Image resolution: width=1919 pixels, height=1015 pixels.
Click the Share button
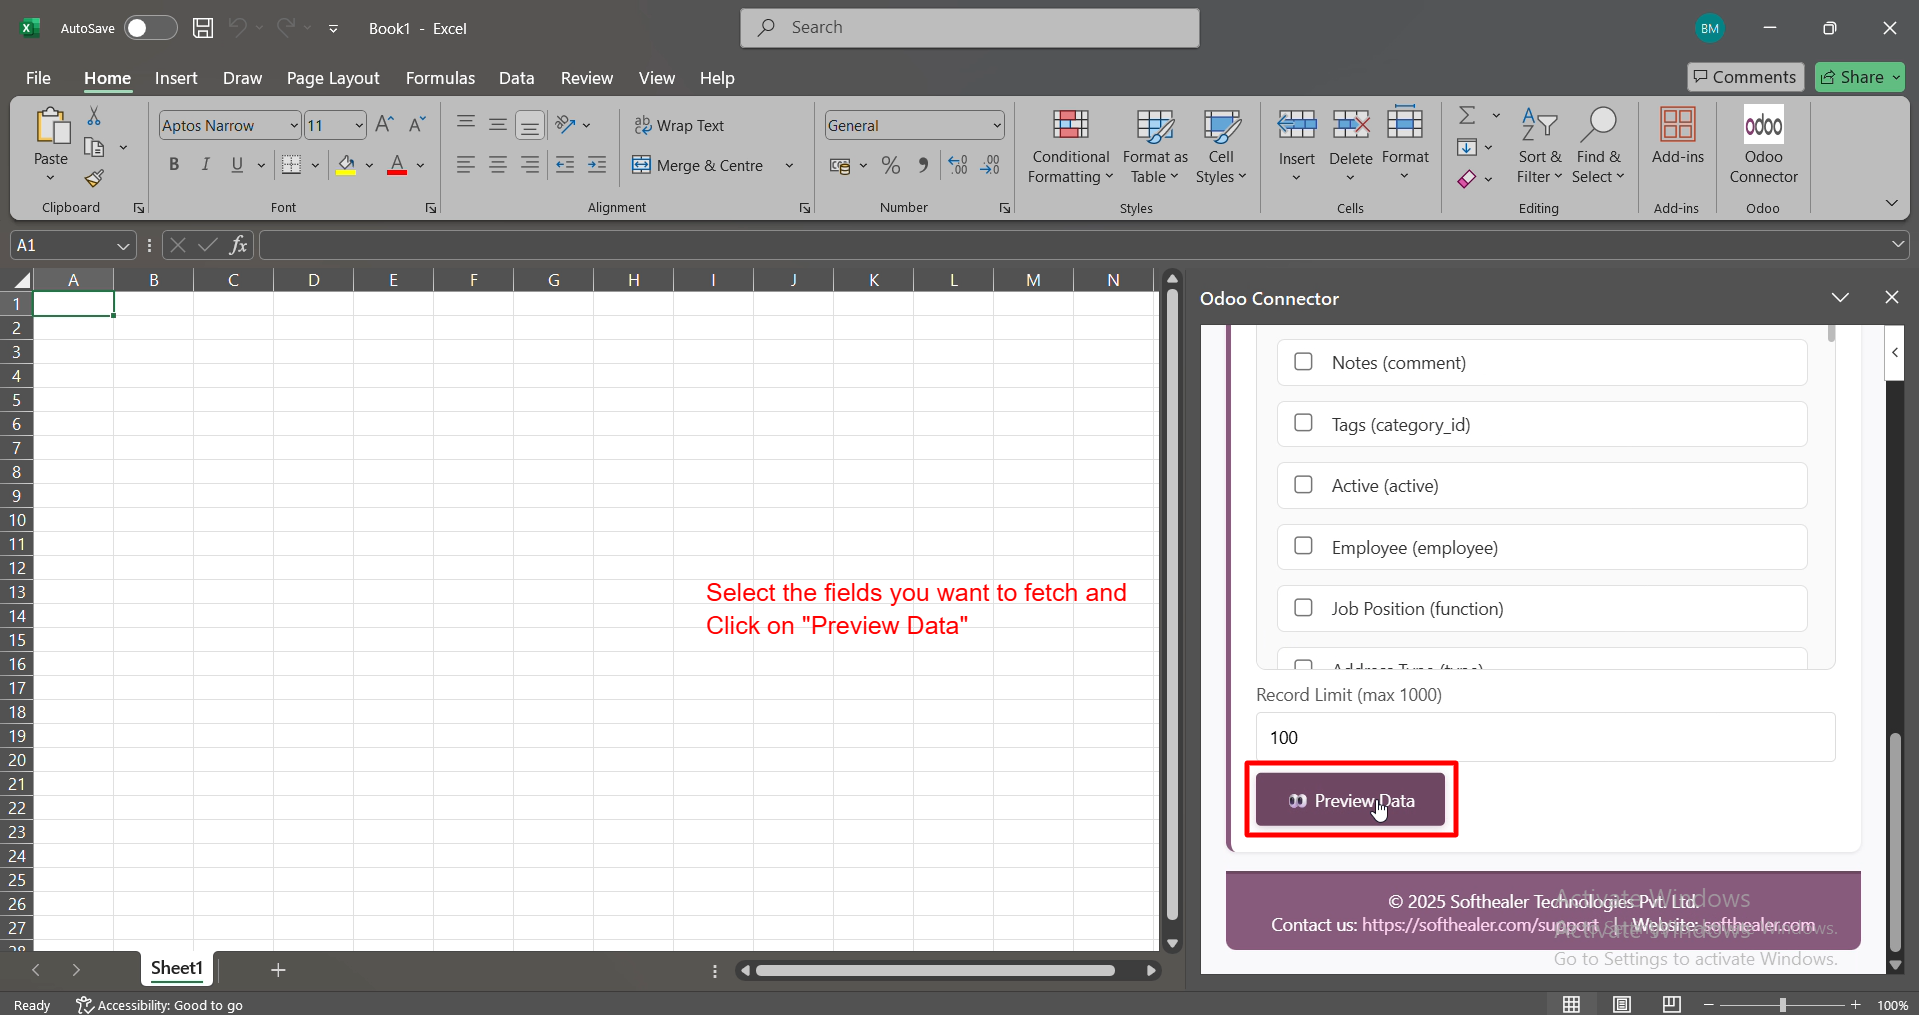tap(1859, 77)
